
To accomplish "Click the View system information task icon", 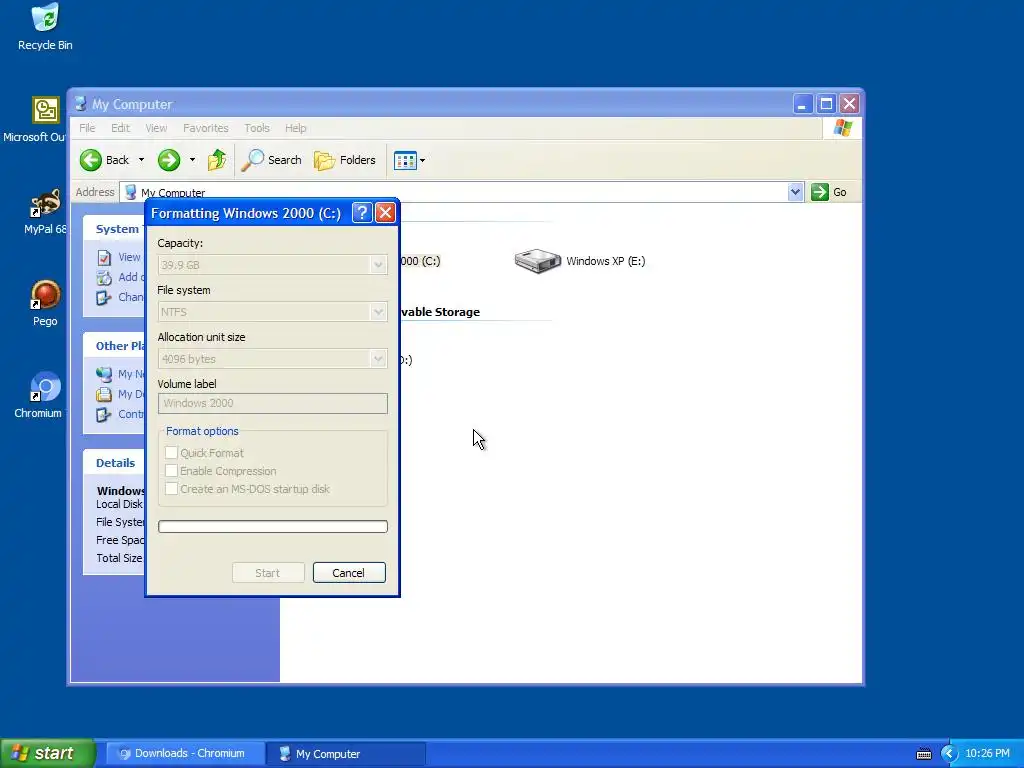I will pyautogui.click(x=104, y=257).
